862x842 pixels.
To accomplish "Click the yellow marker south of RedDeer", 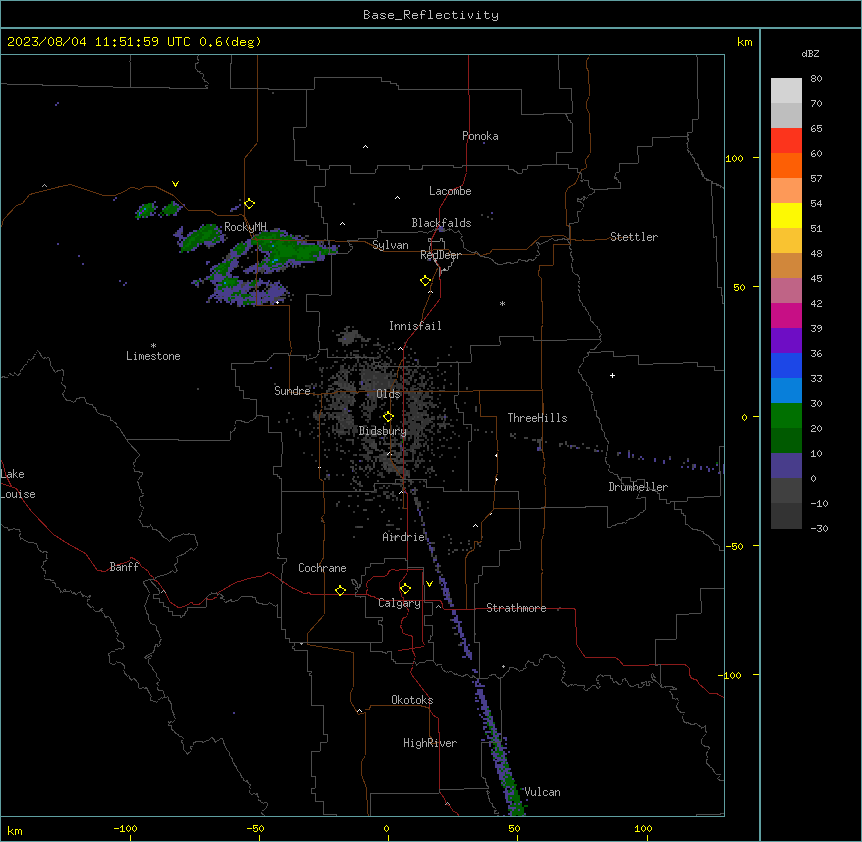I will pos(426,281).
